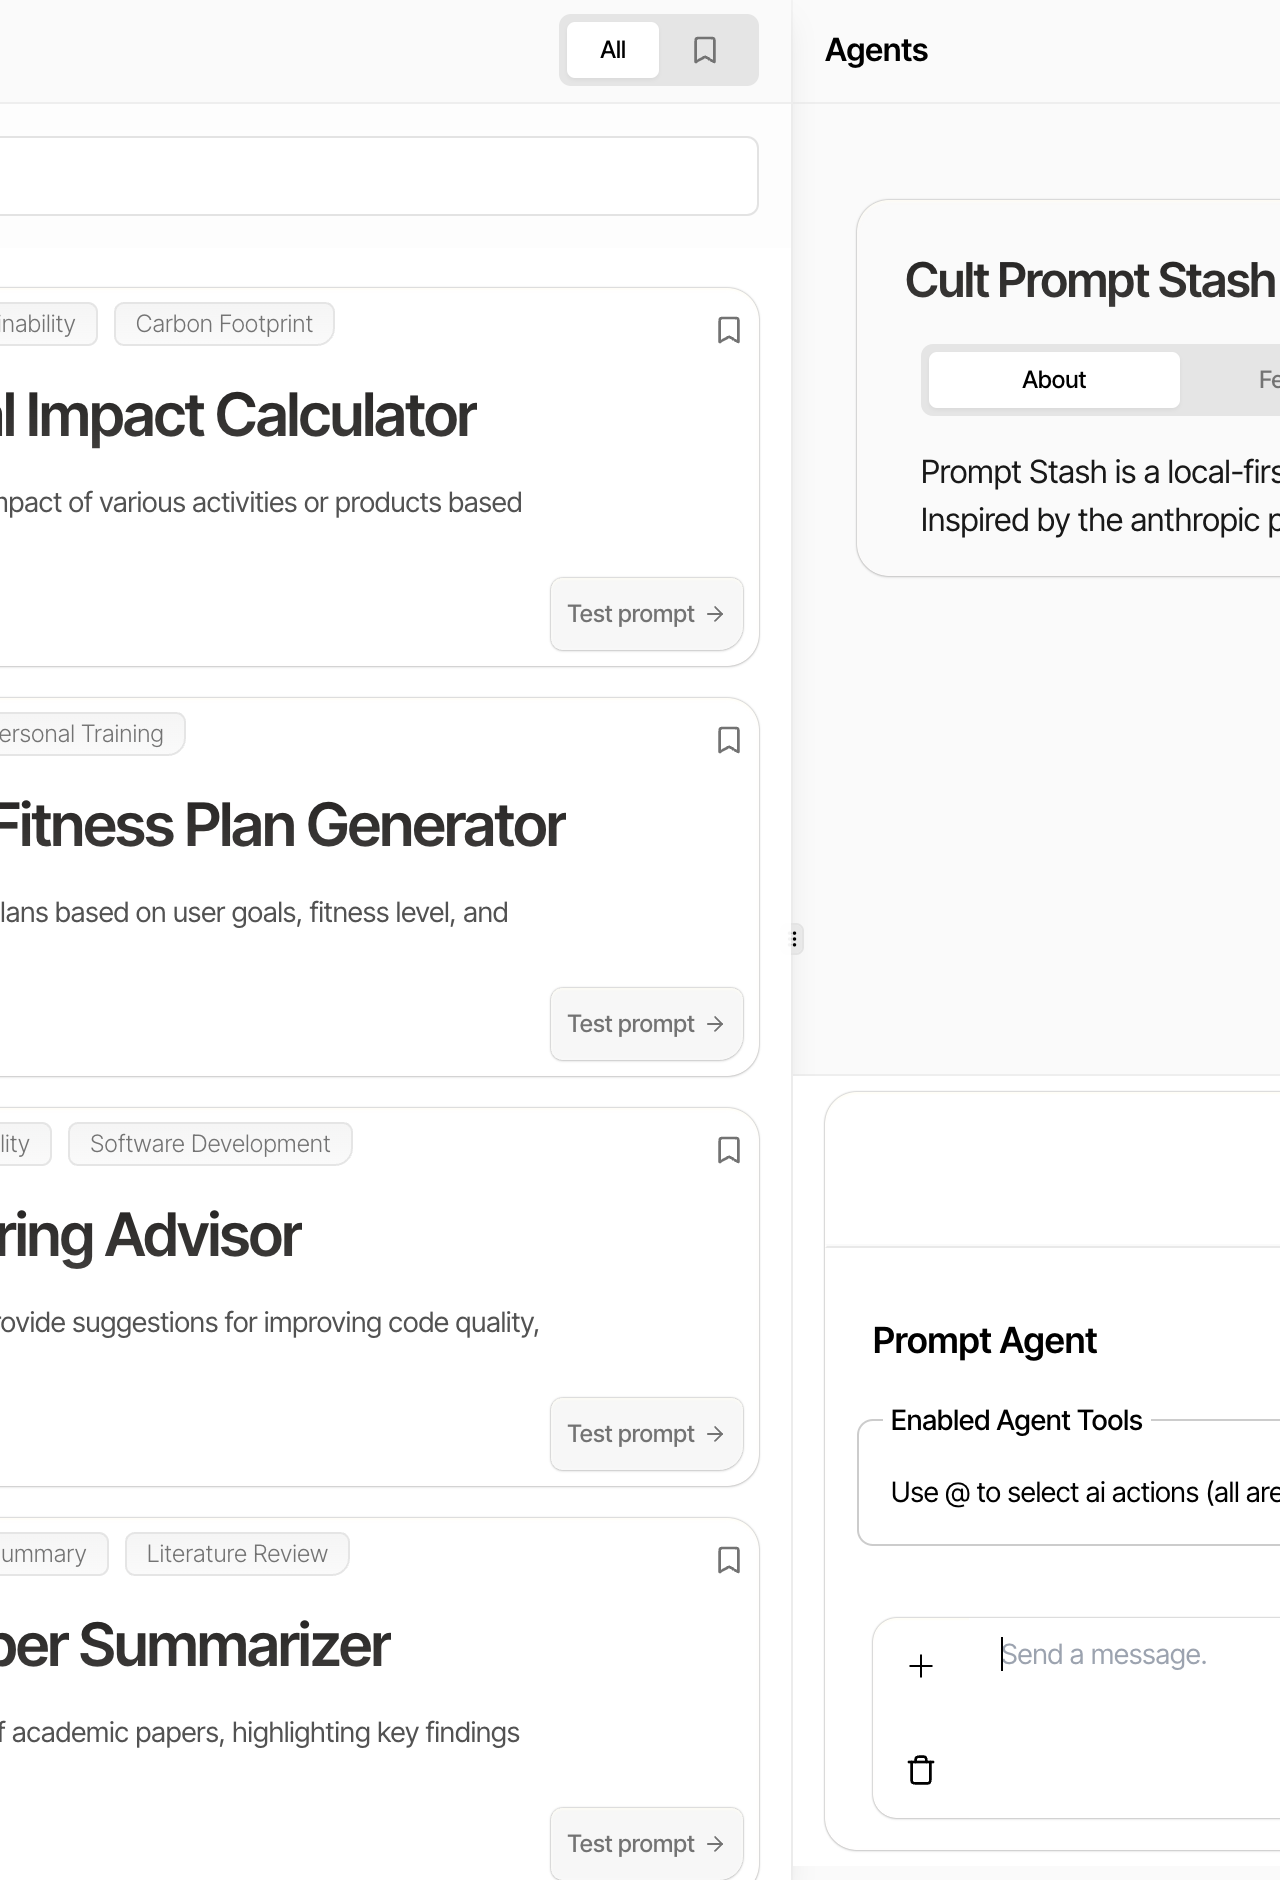Test prompt for Impact Calculator

pyautogui.click(x=646, y=614)
